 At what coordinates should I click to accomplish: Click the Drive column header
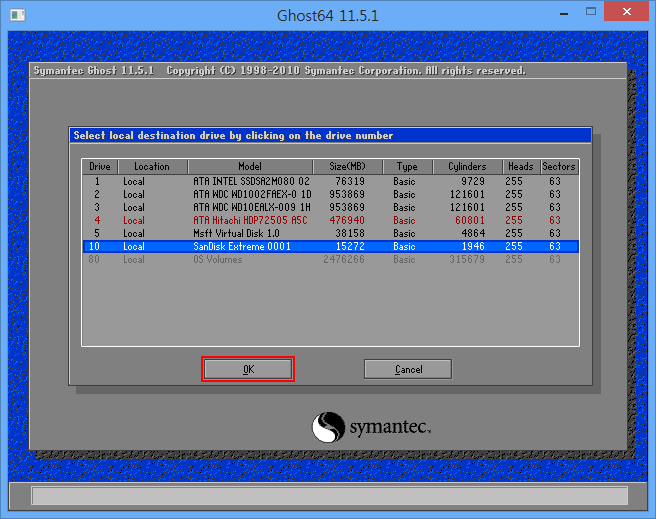[x=100, y=166]
